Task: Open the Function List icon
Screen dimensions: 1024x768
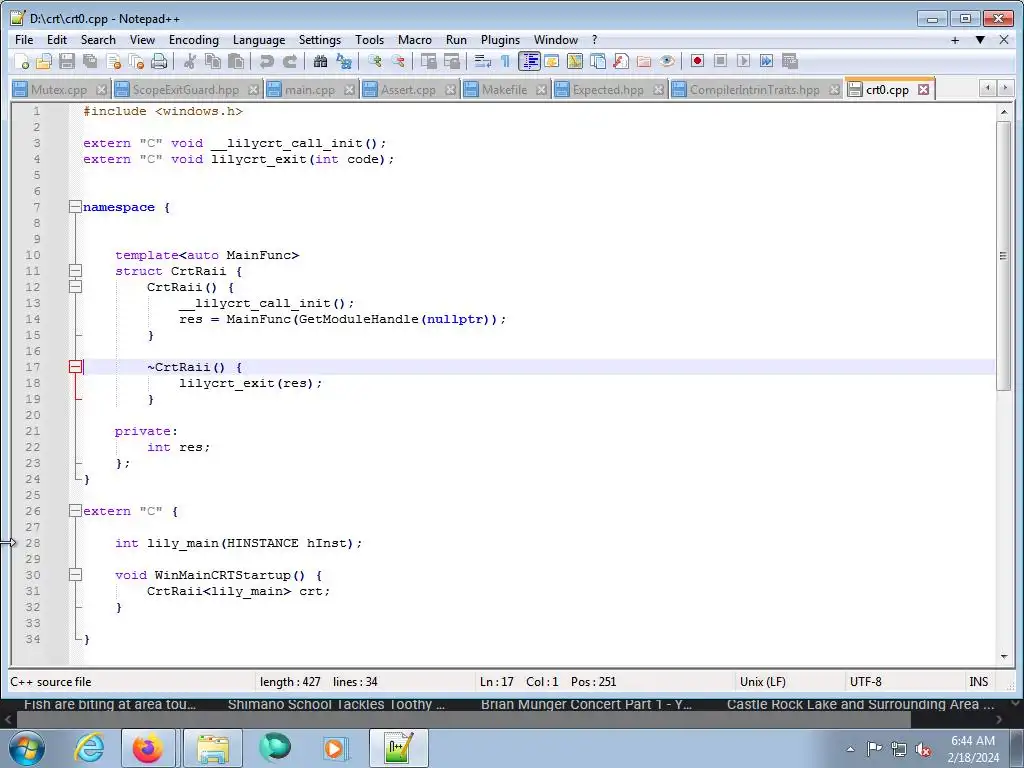Action: 620,61
